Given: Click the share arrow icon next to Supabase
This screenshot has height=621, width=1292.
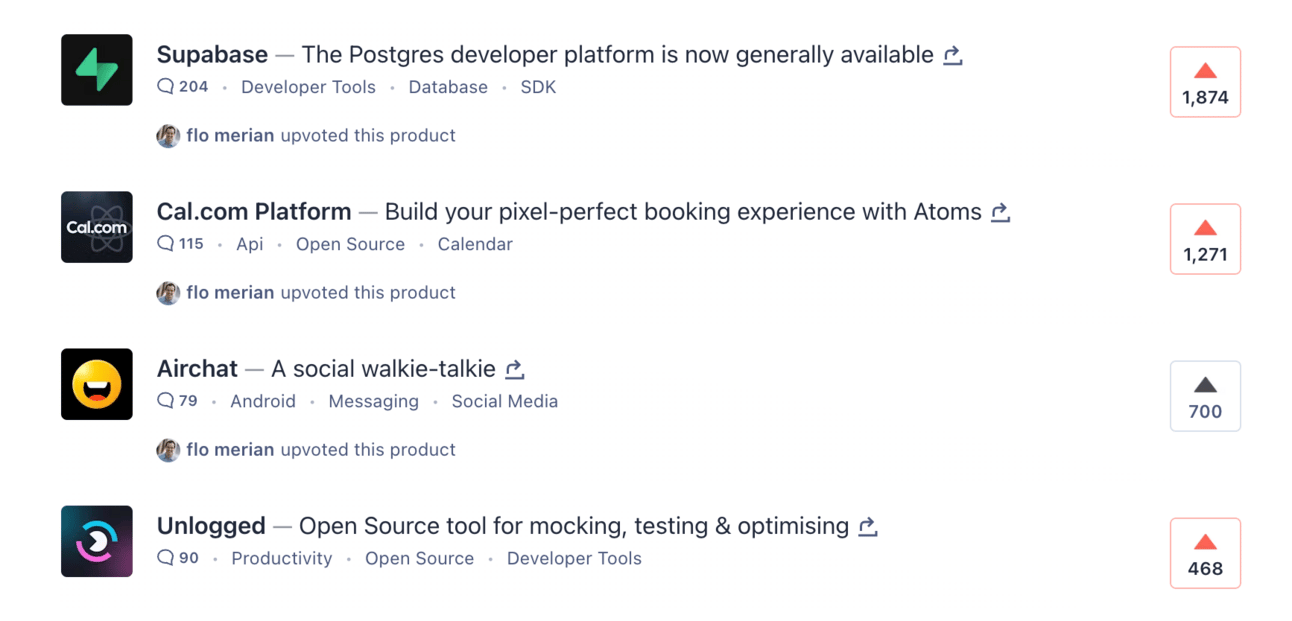Looking at the screenshot, I should (x=953, y=55).
